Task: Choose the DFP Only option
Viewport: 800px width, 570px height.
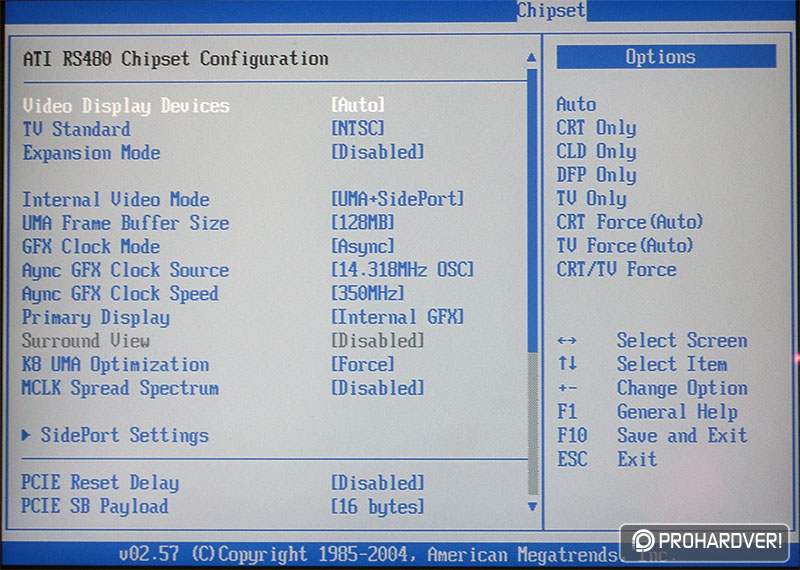Action: [x=596, y=175]
